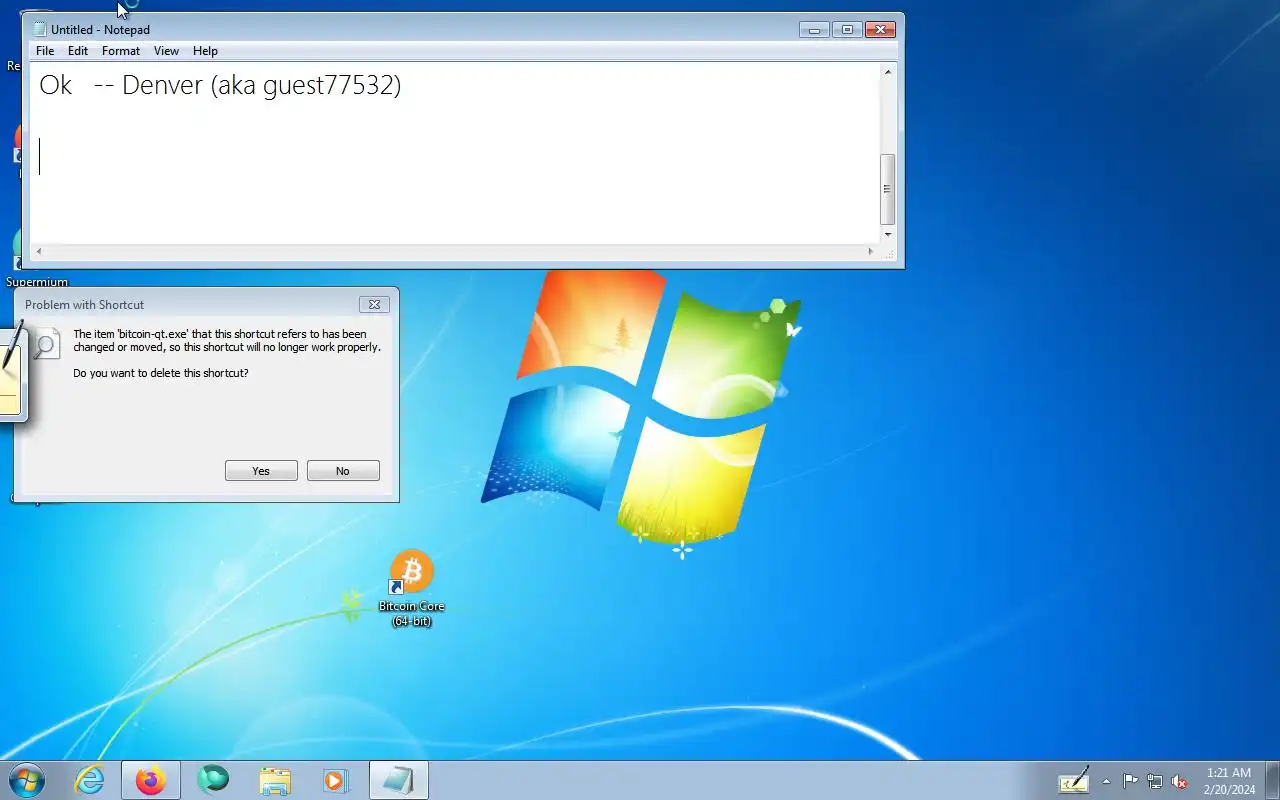
Task: Open clock showing 1:21 AM
Action: 1229,781
